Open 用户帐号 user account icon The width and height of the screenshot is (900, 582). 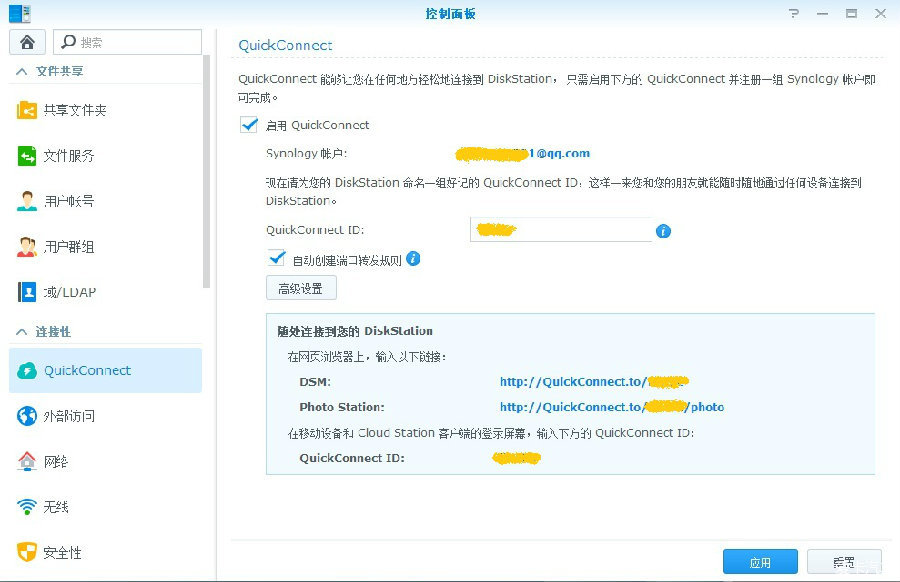coord(27,201)
